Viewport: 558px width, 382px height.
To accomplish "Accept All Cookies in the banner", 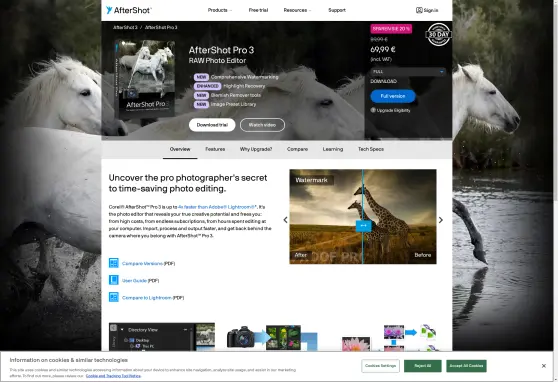I will [x=466, y=366].
